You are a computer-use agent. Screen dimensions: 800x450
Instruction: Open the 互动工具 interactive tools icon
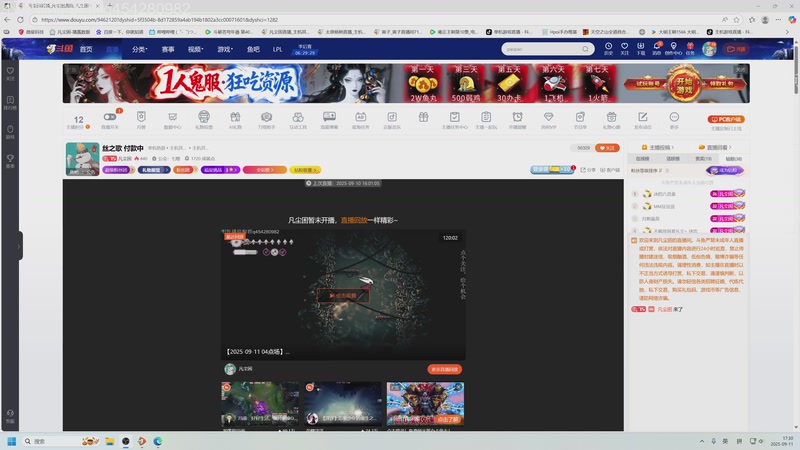pyautogui.click(x=298, y=119)
